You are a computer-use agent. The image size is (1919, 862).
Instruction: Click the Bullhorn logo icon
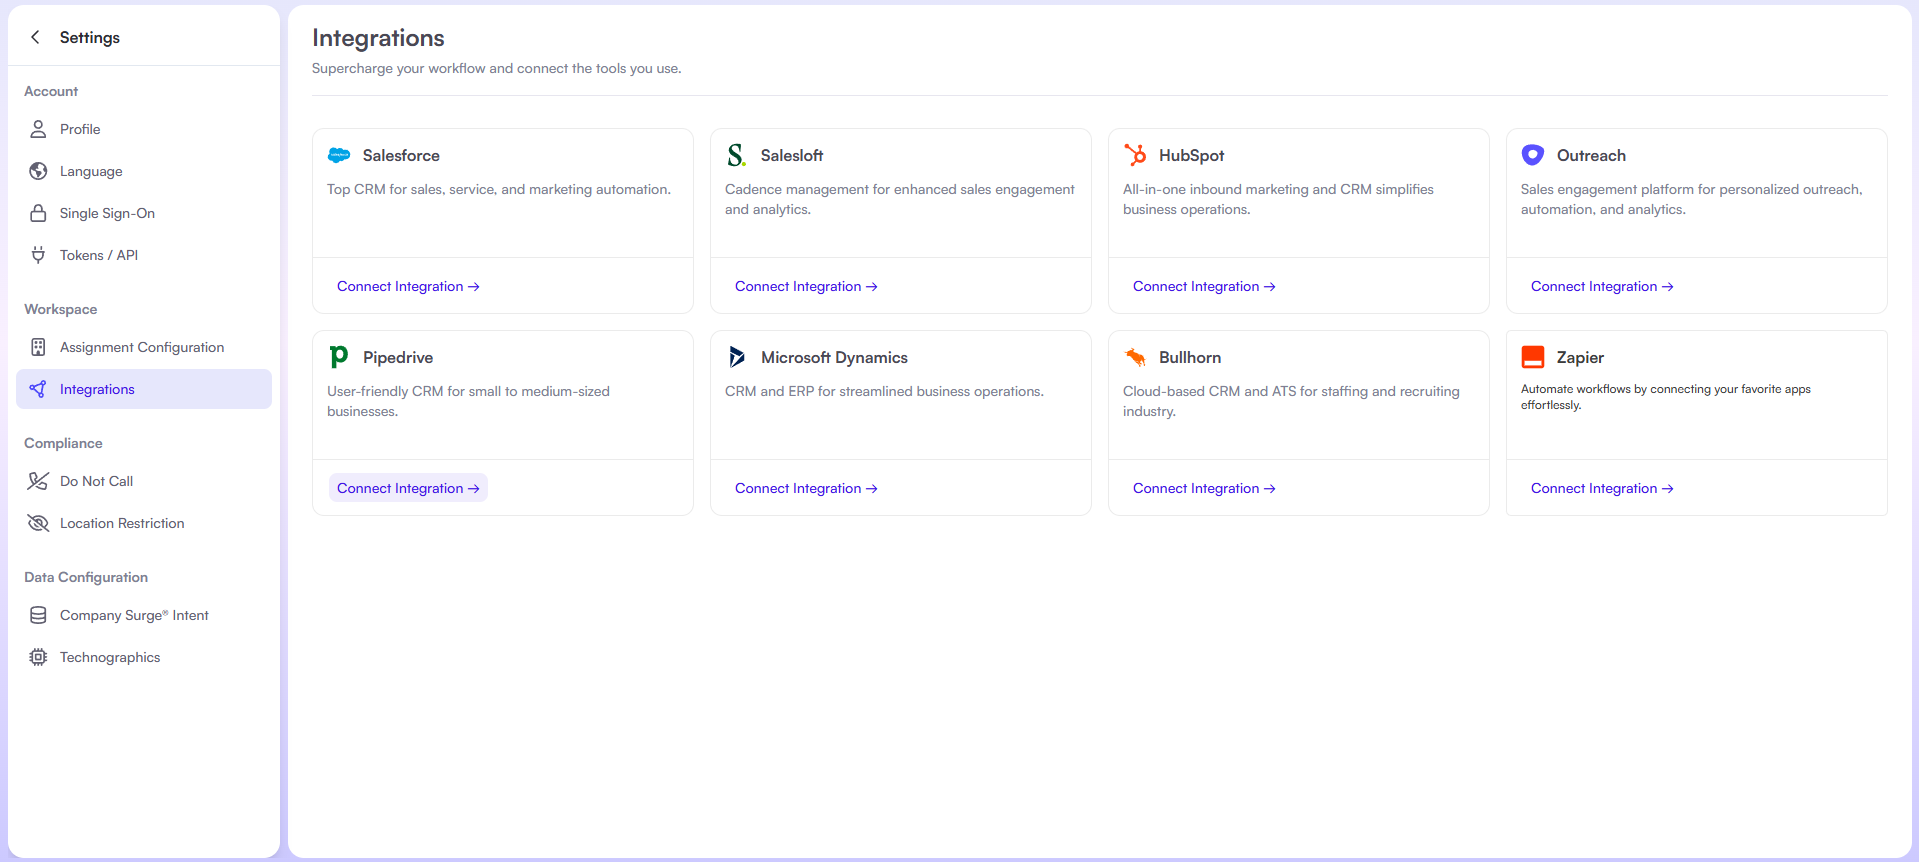click(1135, 357)
